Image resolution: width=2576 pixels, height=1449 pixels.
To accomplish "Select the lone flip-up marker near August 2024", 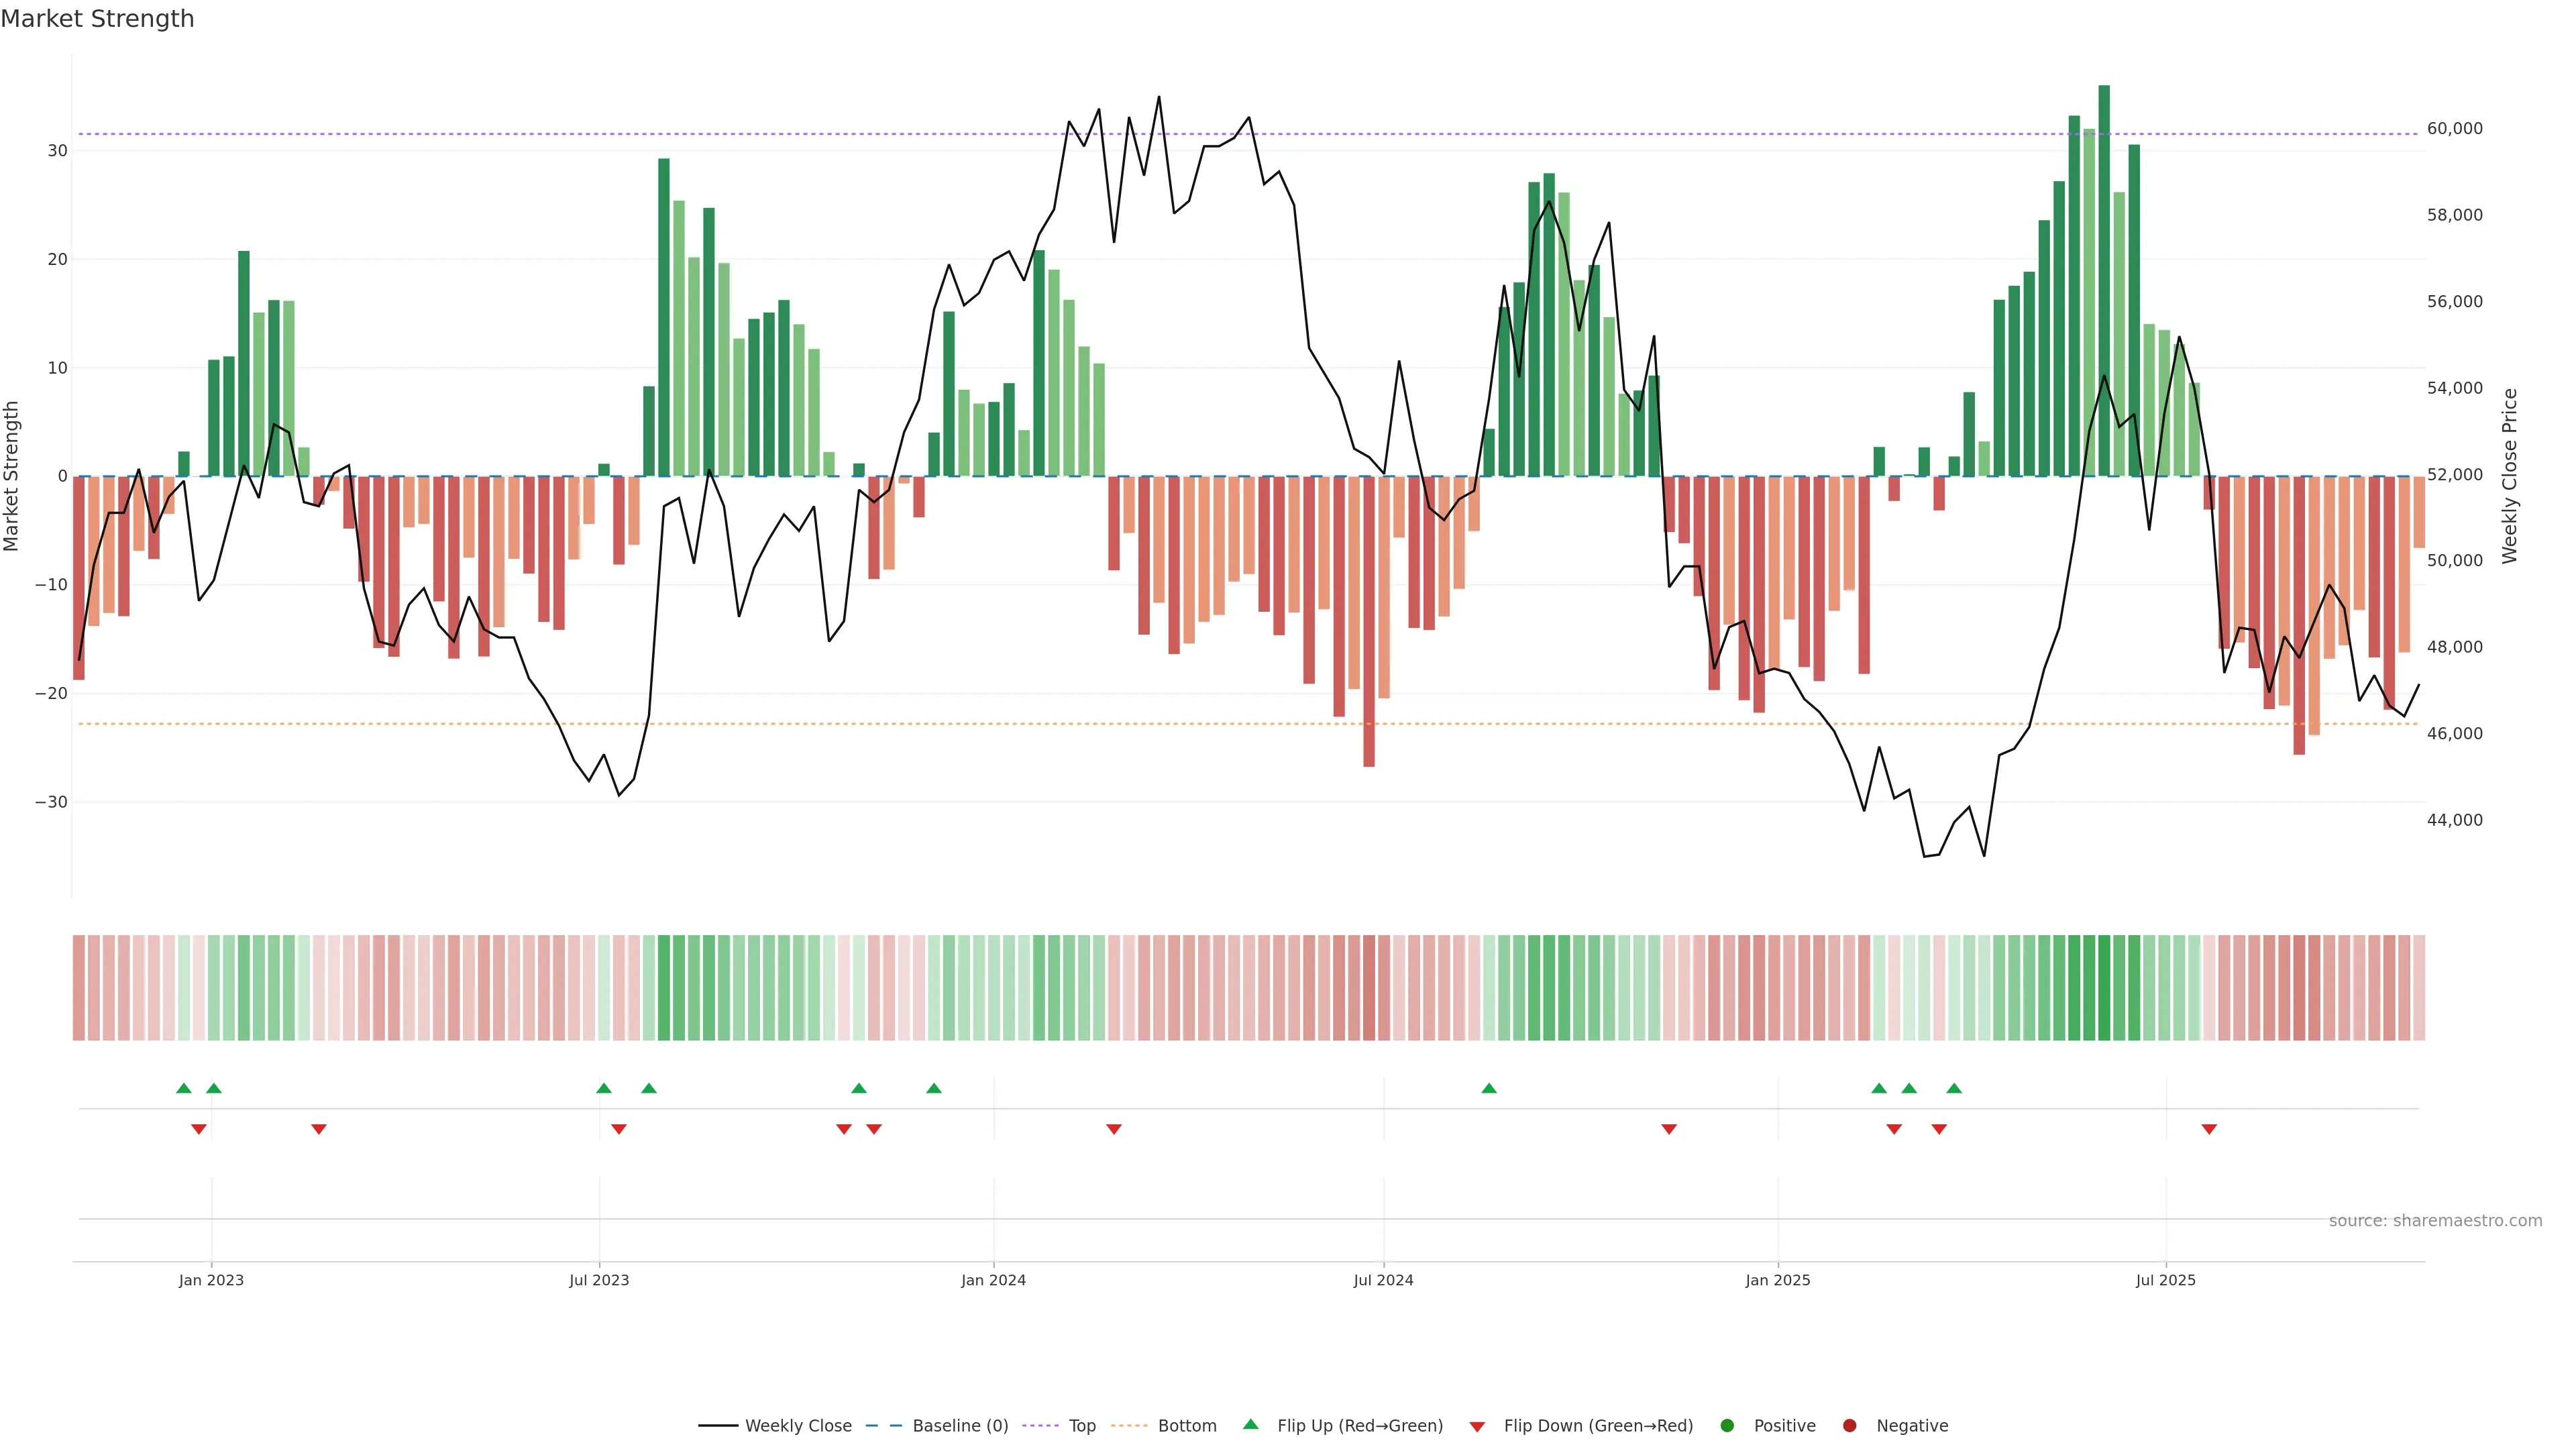I will (1489, 1088).
